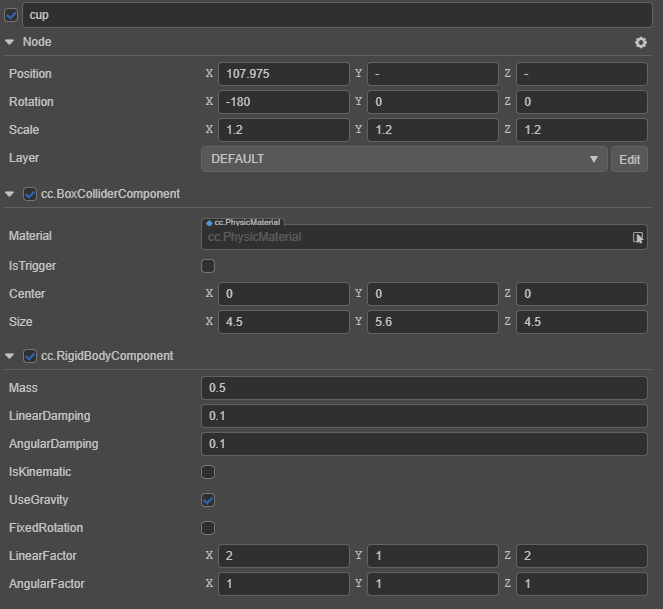Click the Size Y input field

click(x=432, y=322)
